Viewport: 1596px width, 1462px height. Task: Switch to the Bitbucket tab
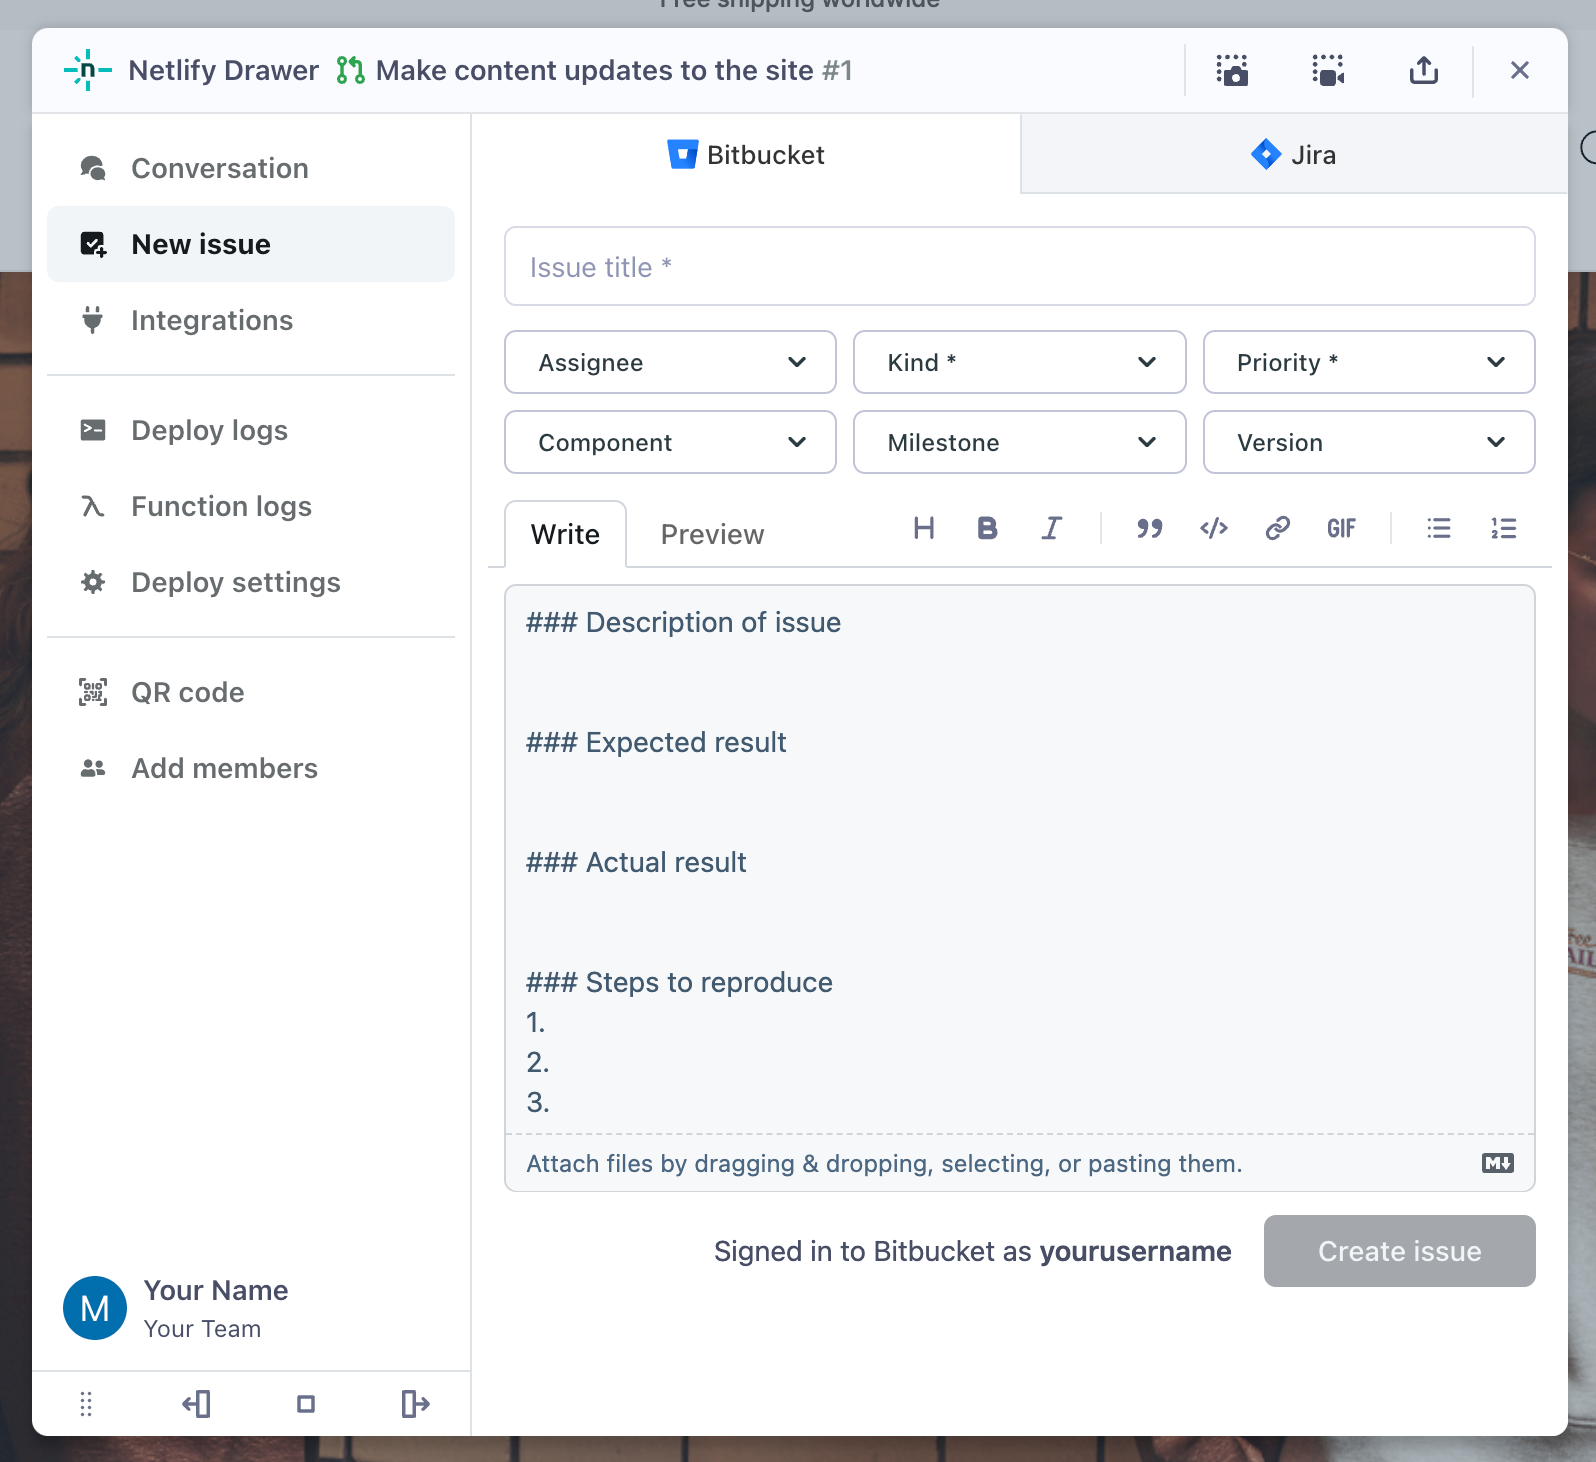746,154
